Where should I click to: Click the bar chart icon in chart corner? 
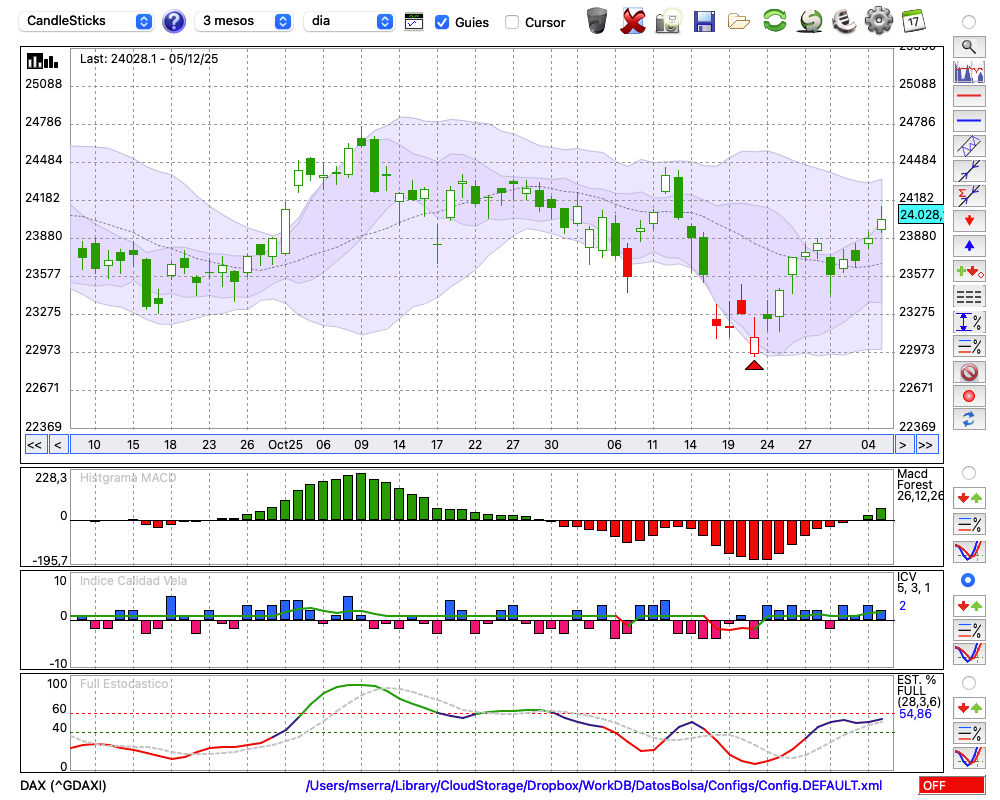click(x=42, y=61)
